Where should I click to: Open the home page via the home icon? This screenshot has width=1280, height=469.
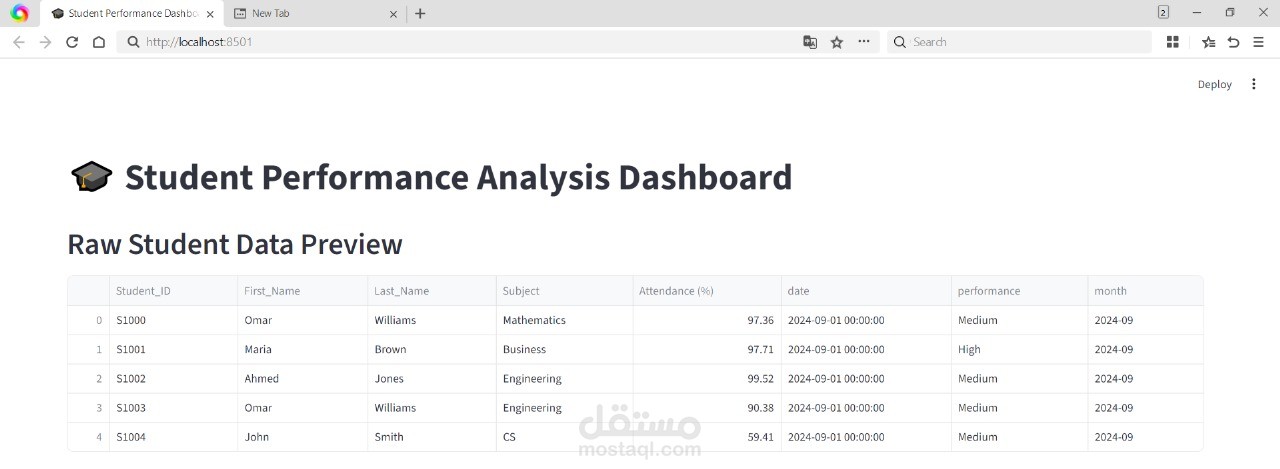(98, 42)
